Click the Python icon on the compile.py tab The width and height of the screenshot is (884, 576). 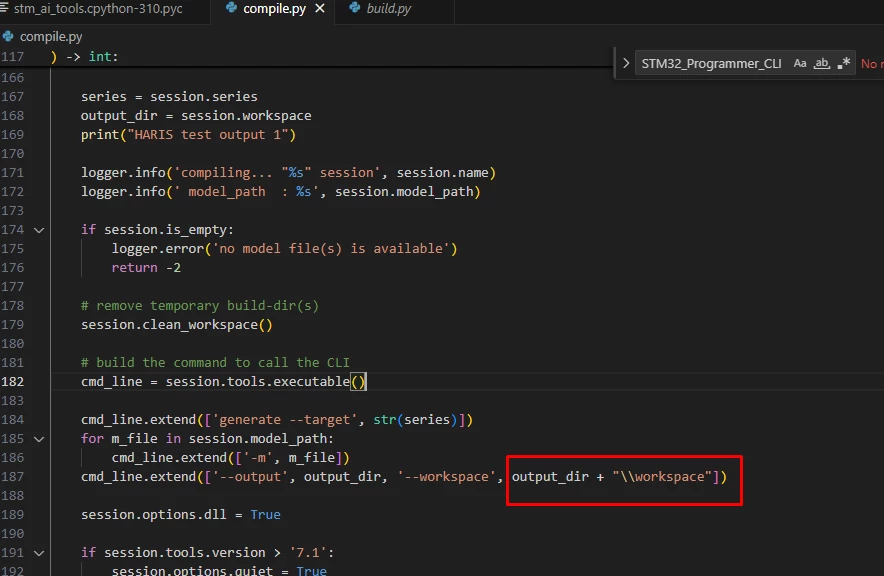pos(231,8)
